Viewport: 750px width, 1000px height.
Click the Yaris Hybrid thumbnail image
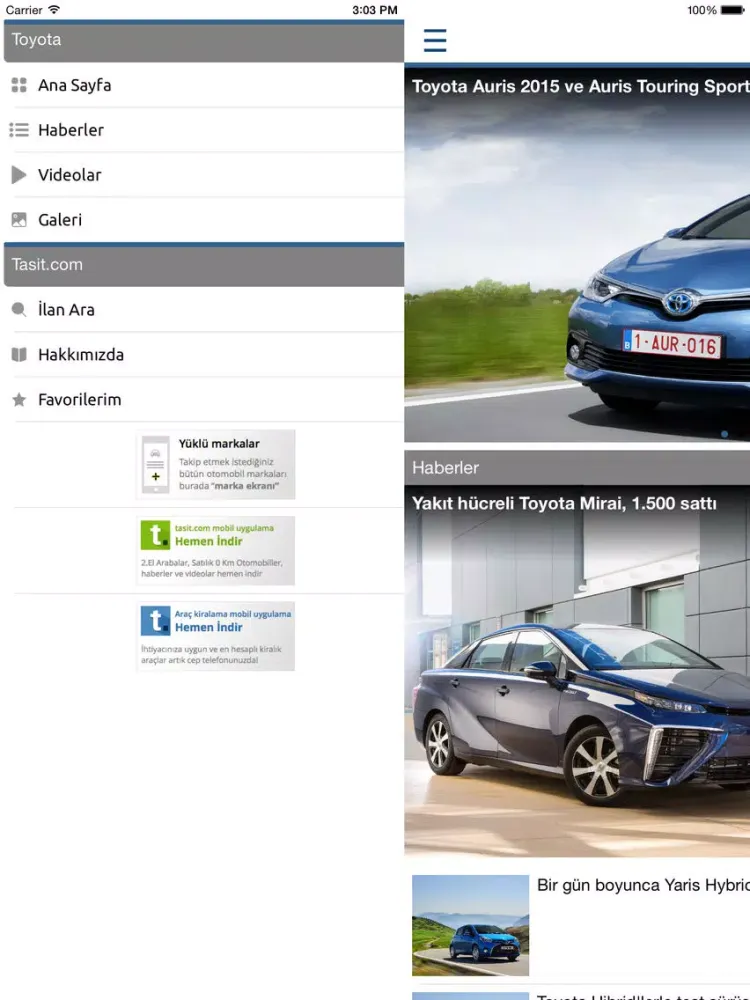(x=471, y=925)
